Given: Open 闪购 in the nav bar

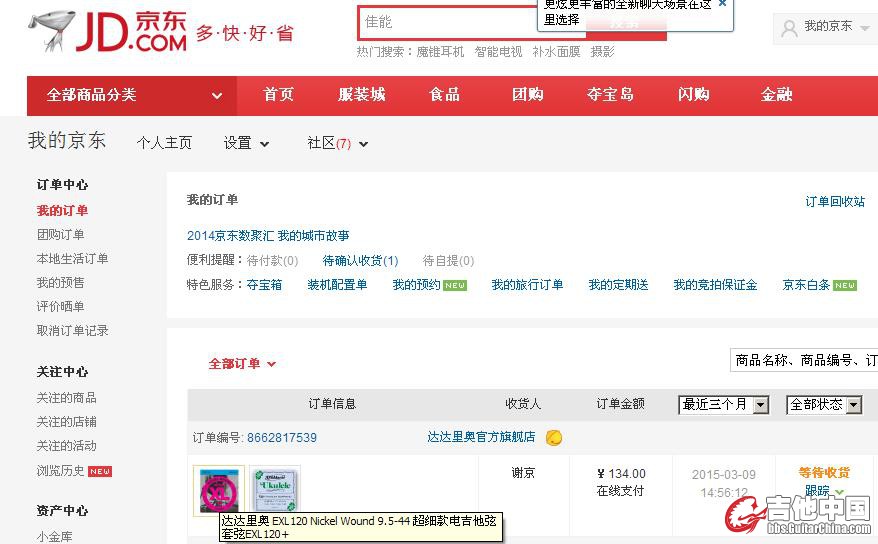Looking at the screenshot, I should 694,95.
